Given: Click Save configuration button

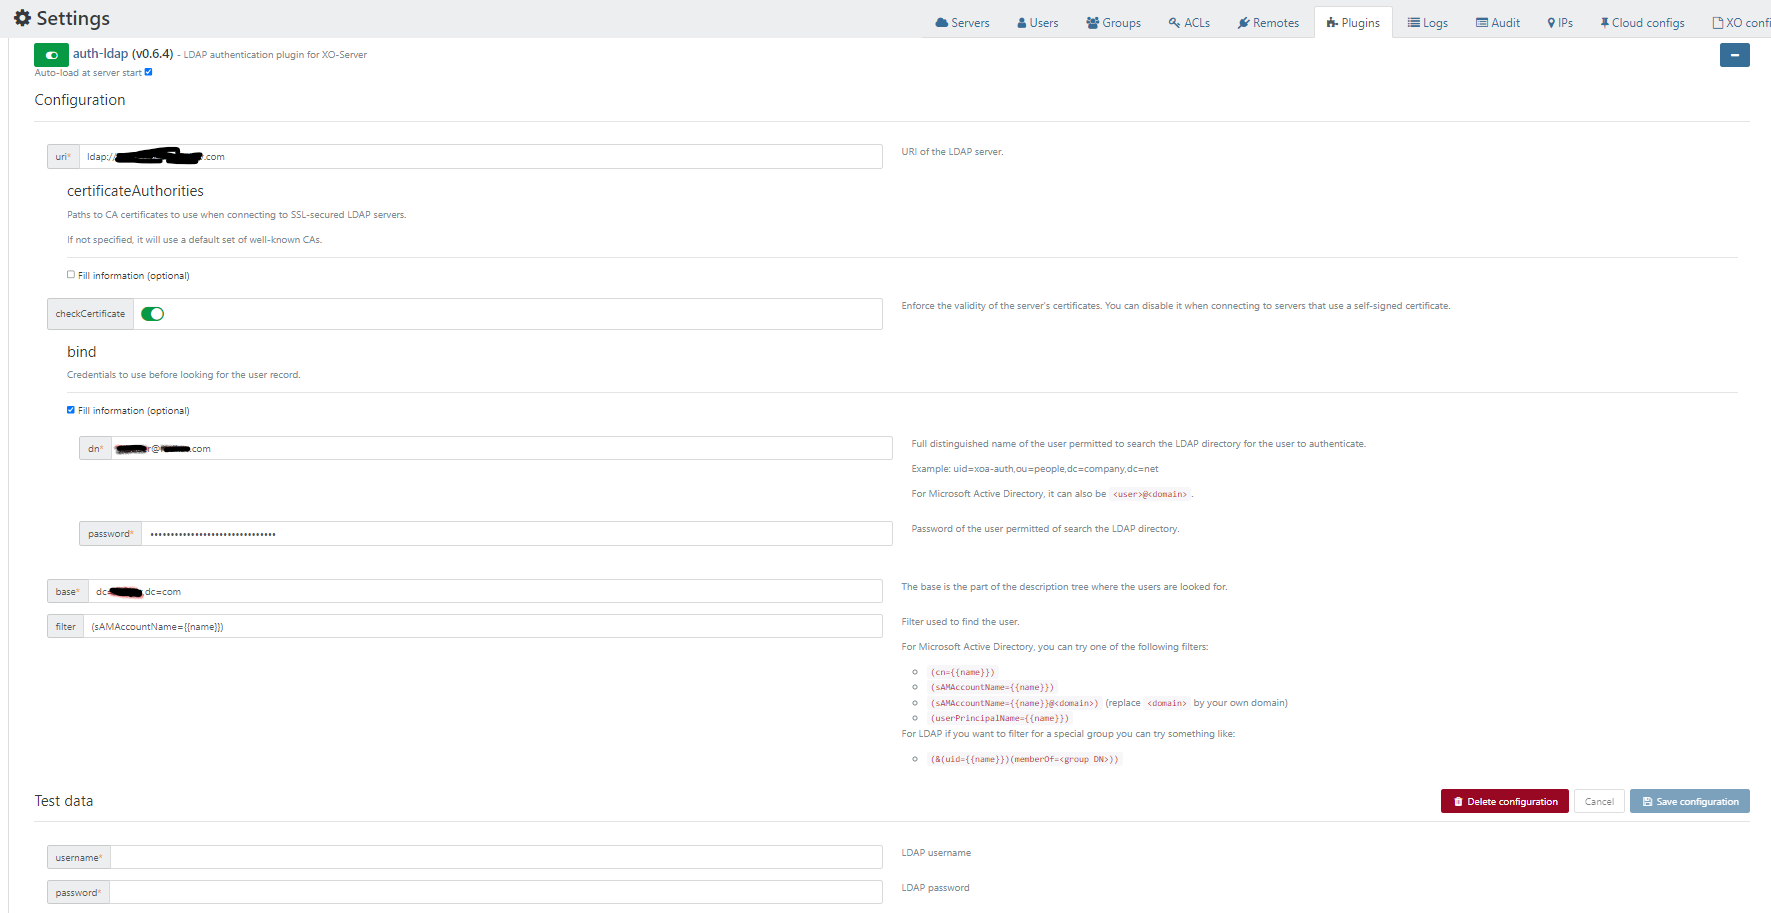Looking at the screenshot, I should click(x=1689, y=802).
